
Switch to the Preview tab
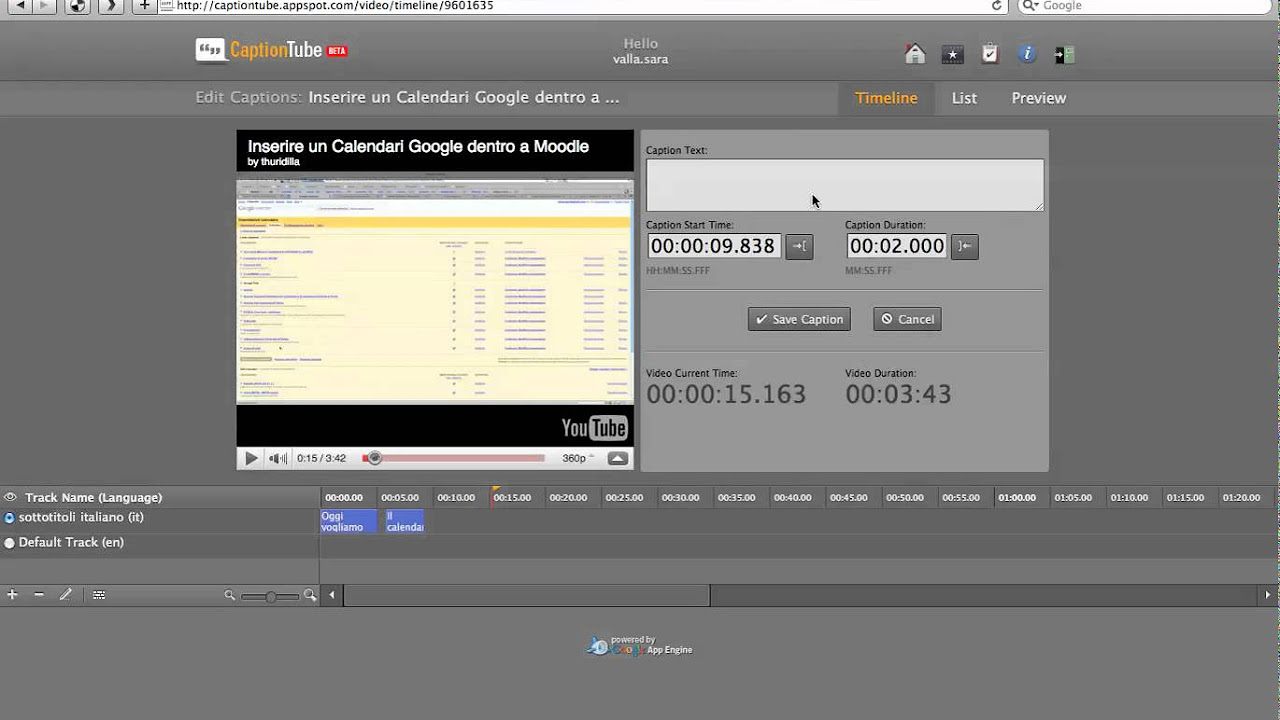click(1038, 98)
